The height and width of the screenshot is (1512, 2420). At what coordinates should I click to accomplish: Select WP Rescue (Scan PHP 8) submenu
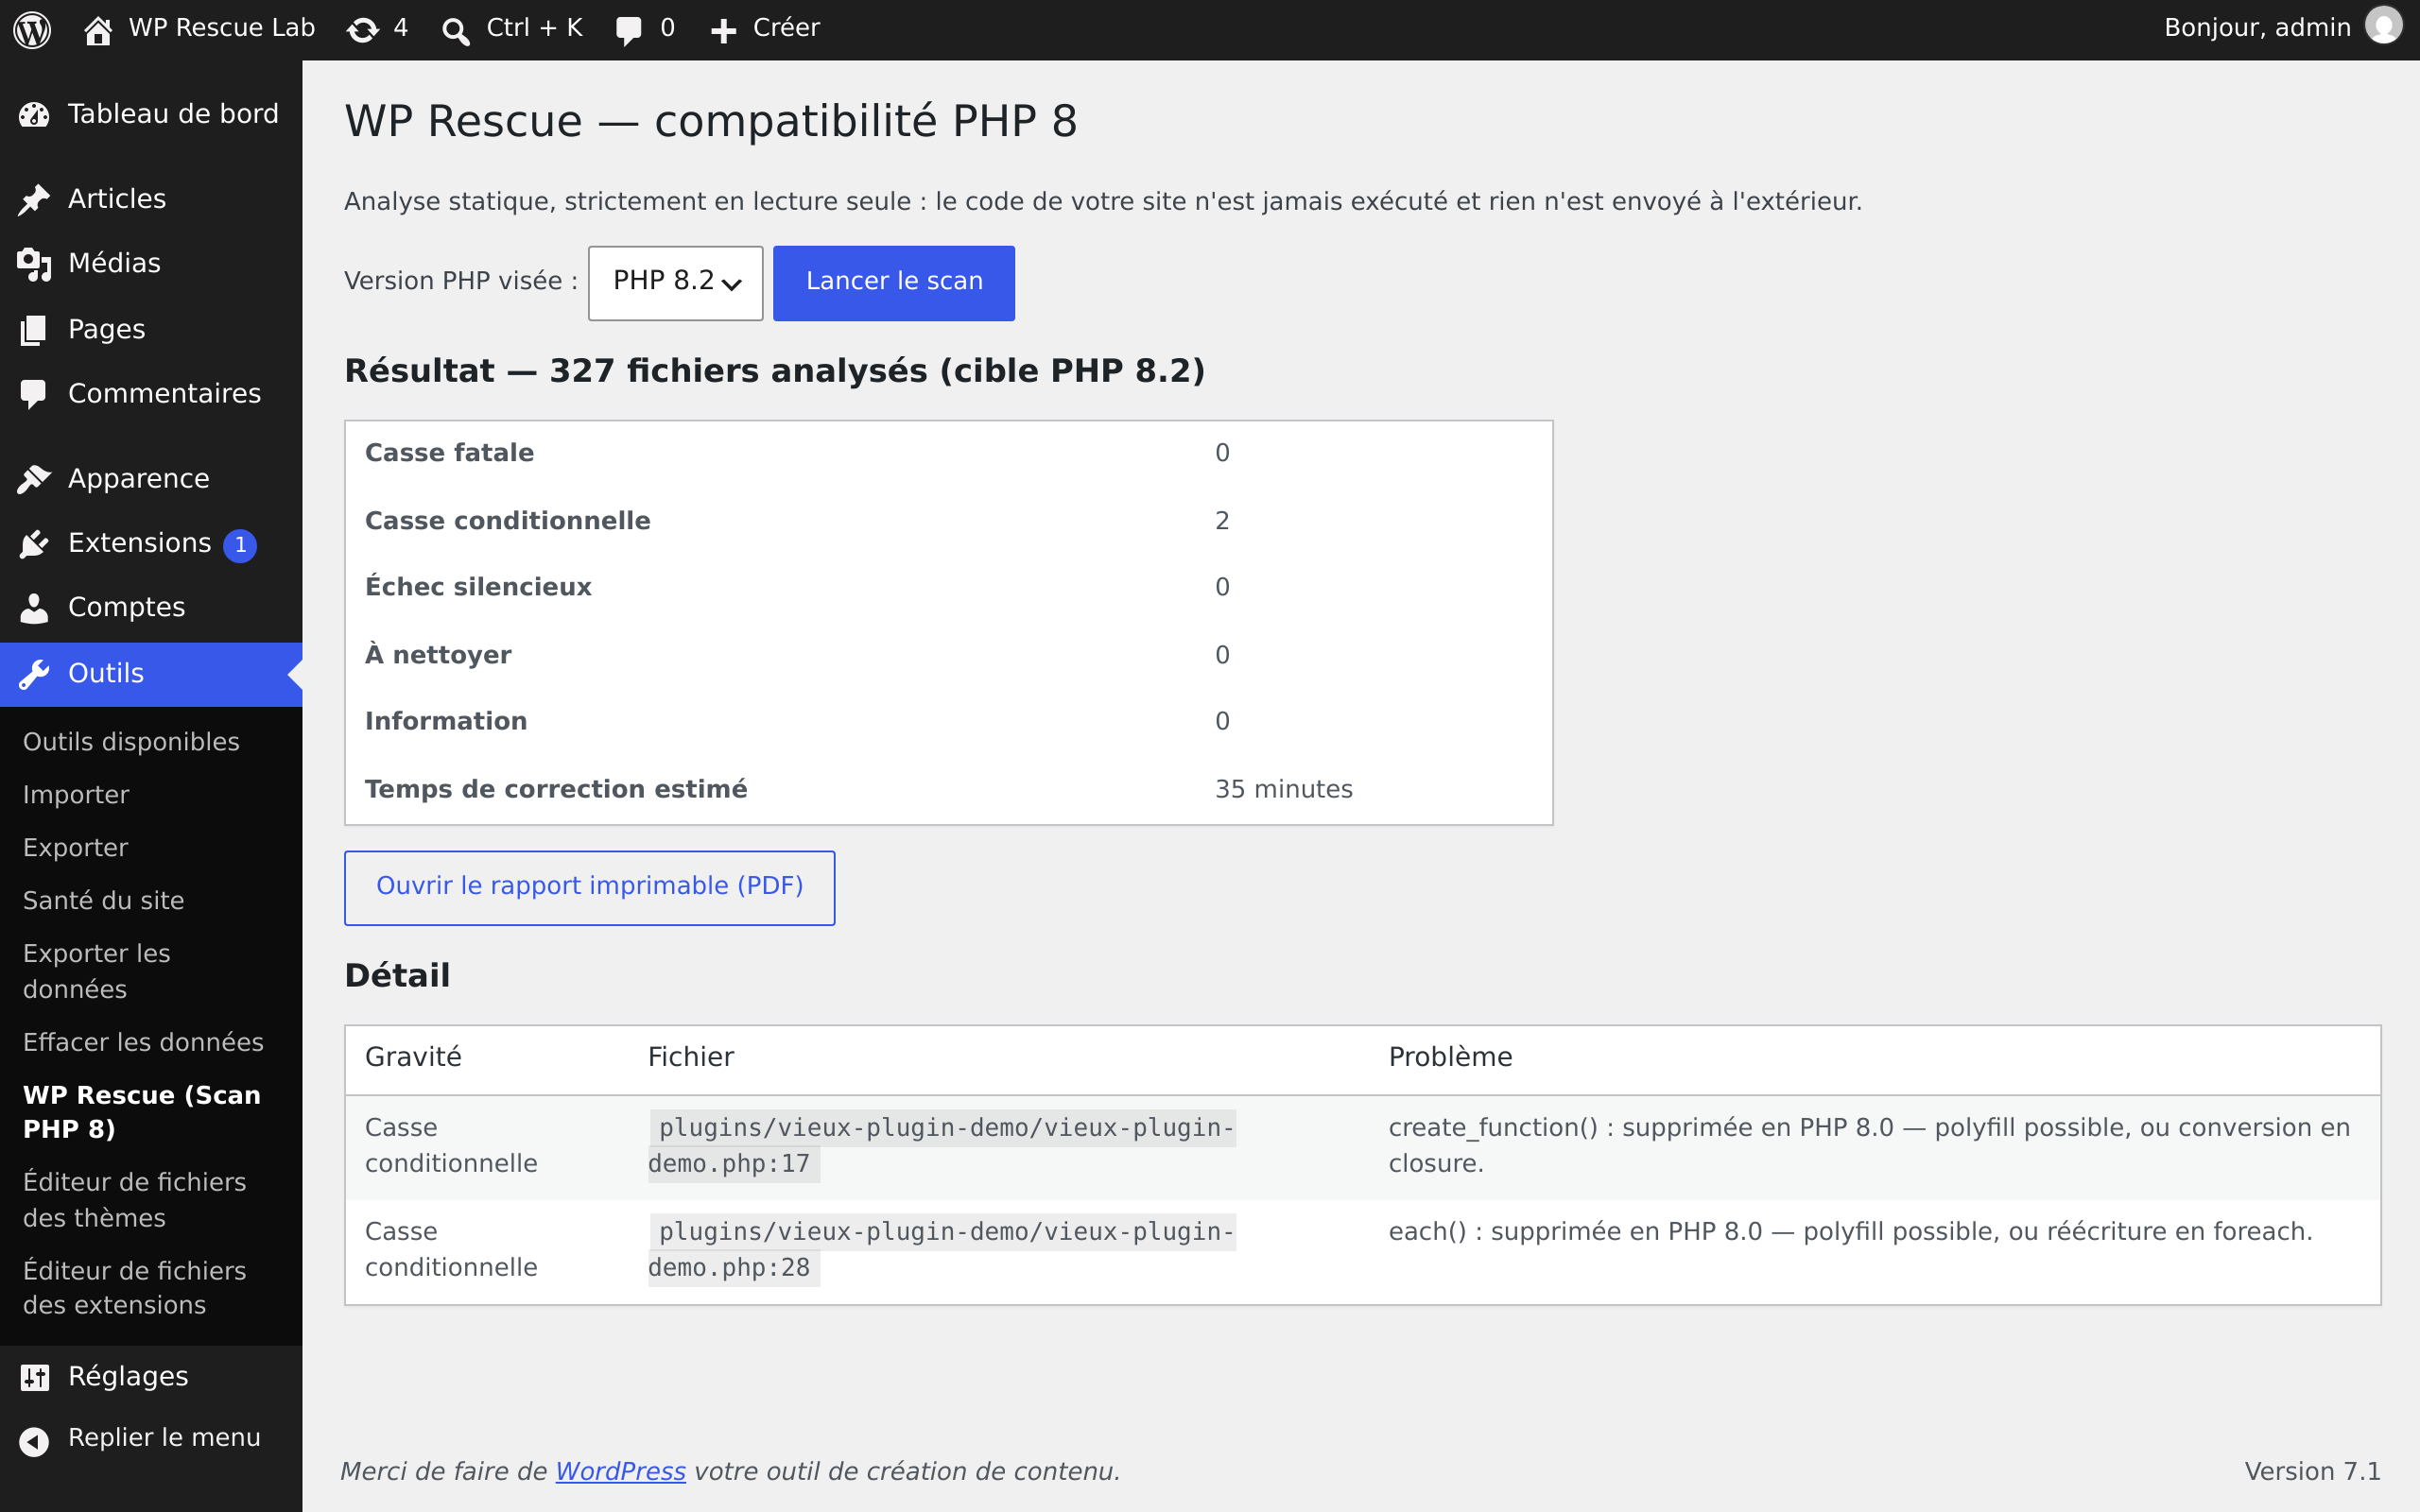tap(141, 1112)
